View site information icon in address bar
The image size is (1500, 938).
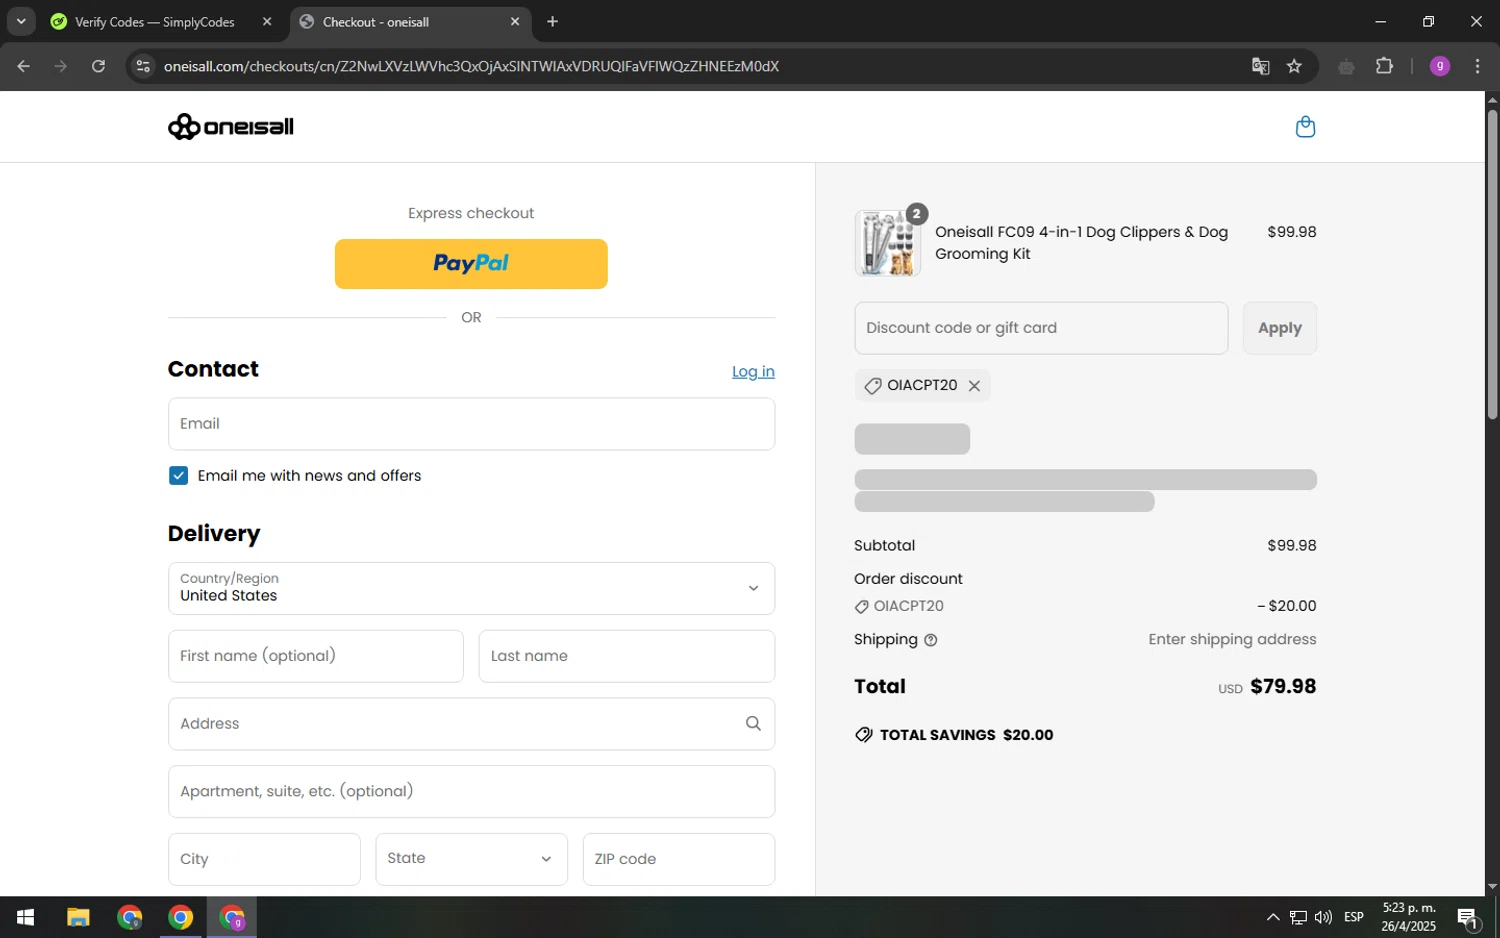[x=143, y=66]
